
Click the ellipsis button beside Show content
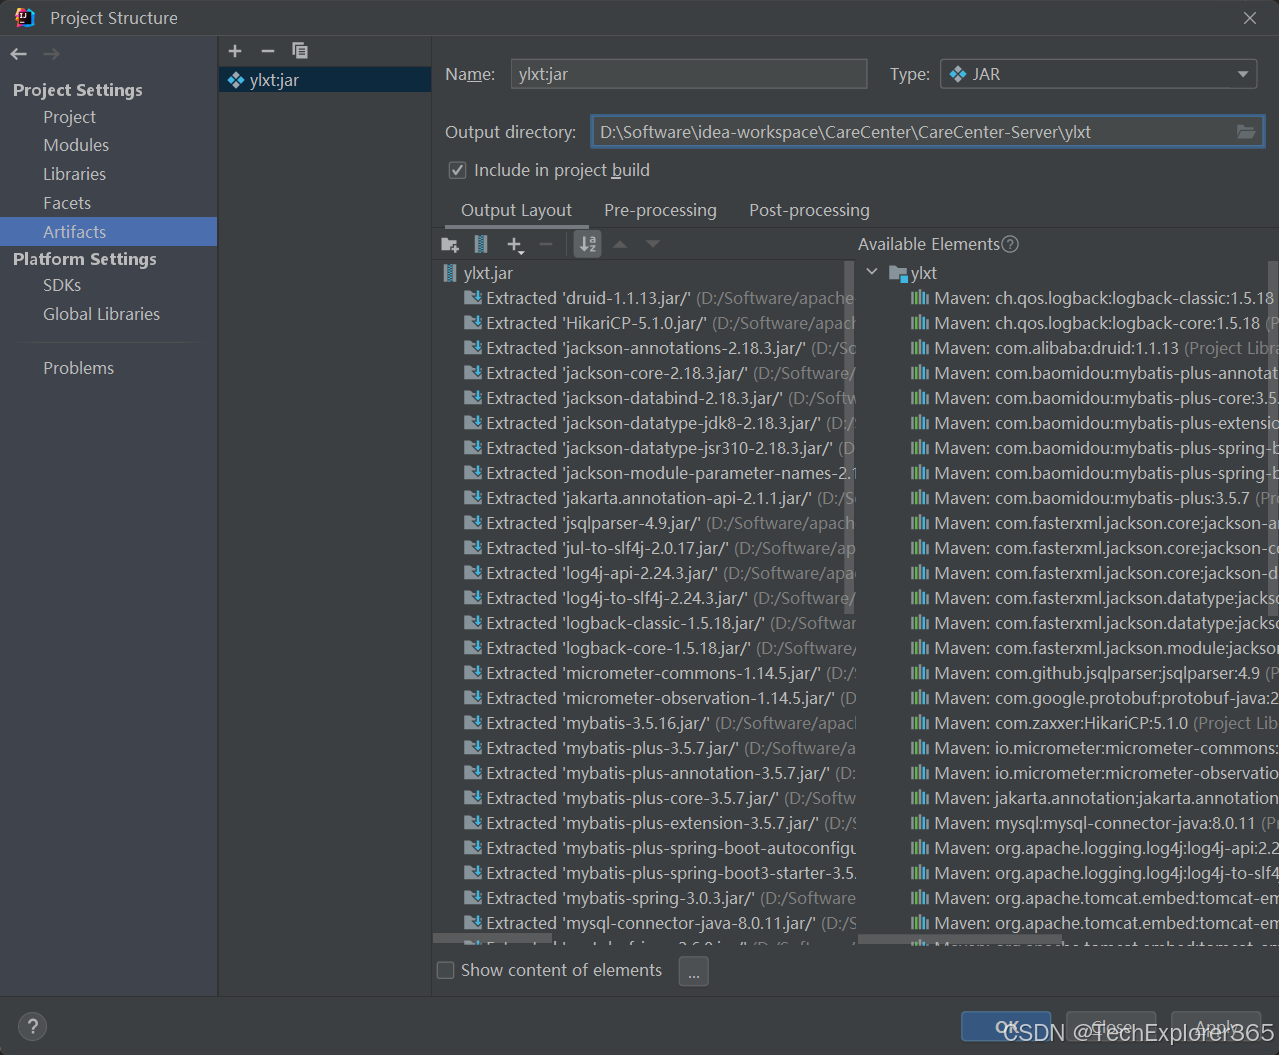693,971
